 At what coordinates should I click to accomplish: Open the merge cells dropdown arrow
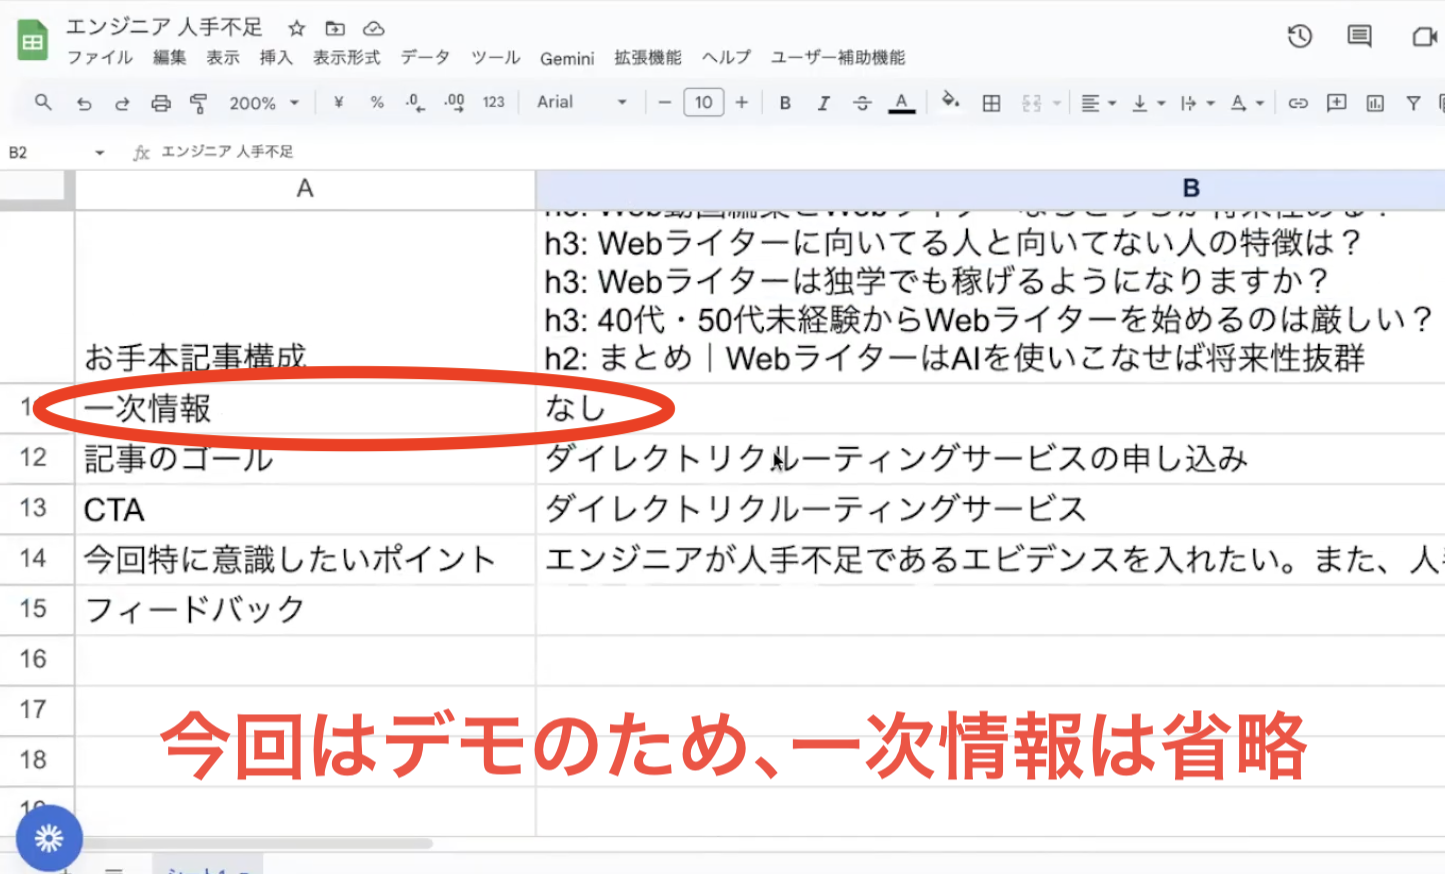(x=1057, y=103)
